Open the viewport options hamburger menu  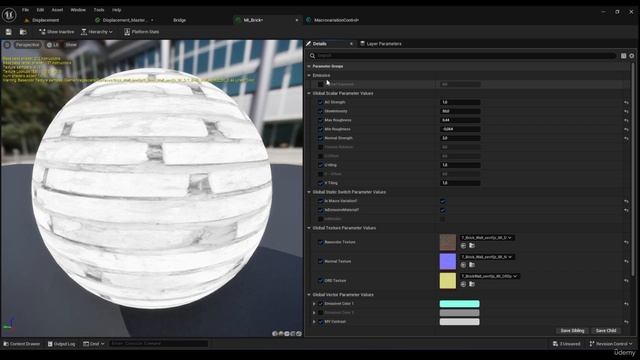tap(7, 45)
